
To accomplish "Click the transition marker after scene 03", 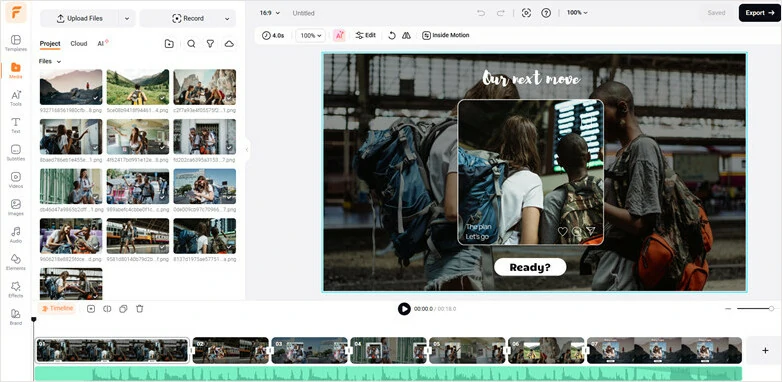I will pyautogui.click(x=349, y=351).
